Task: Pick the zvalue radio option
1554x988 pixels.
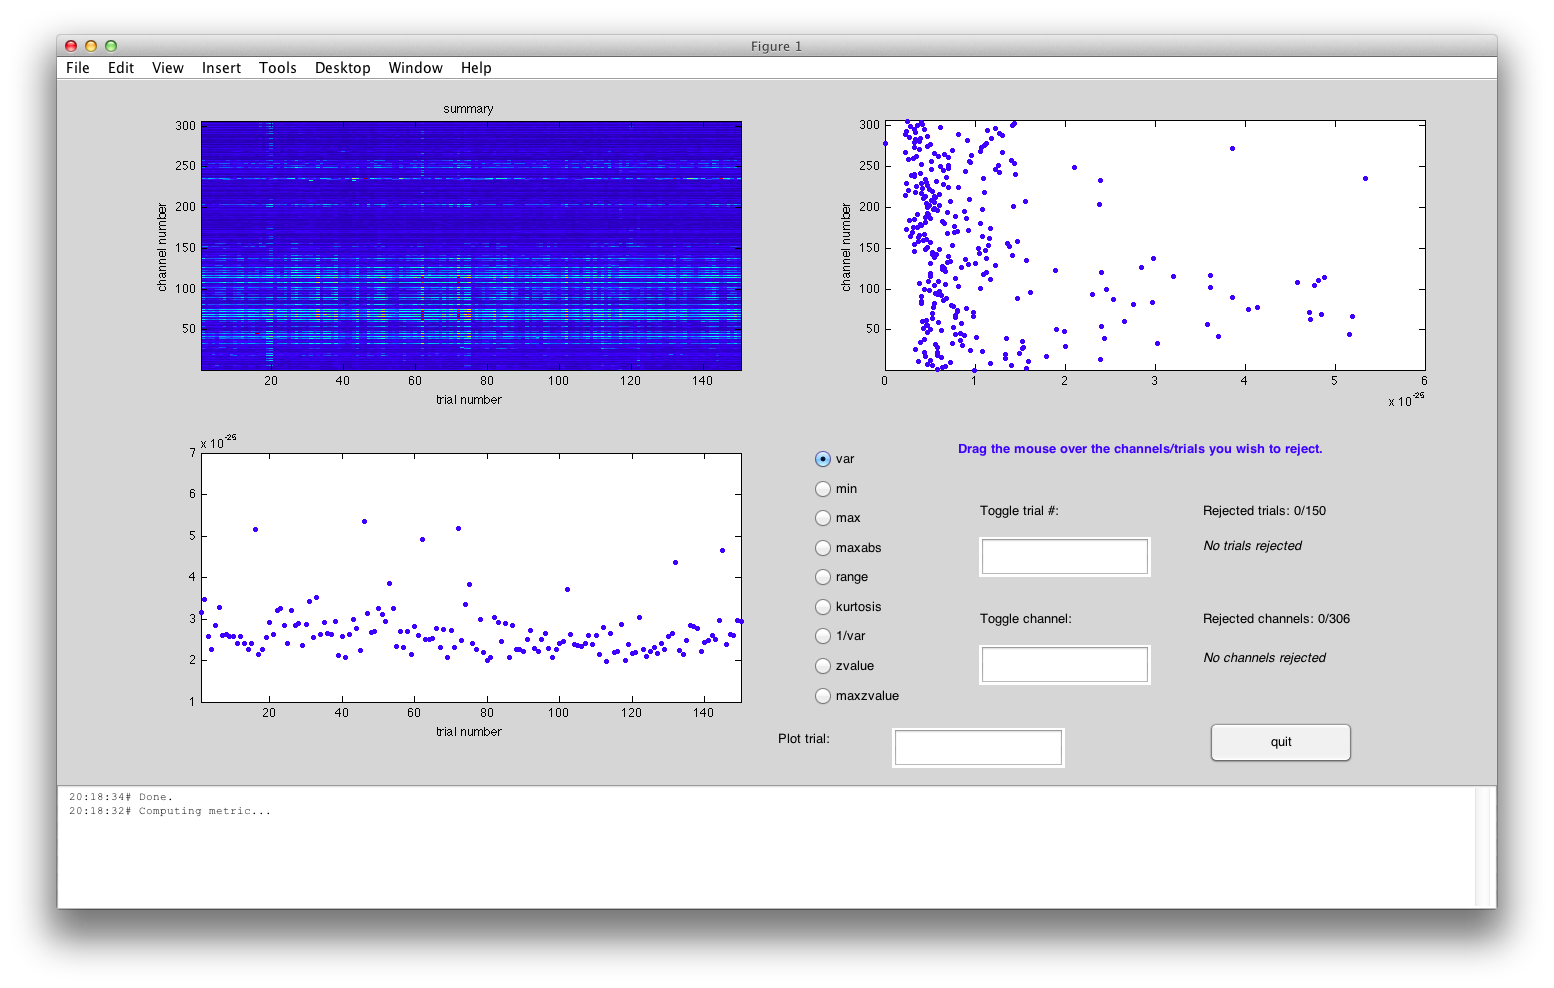Action: 823,666
